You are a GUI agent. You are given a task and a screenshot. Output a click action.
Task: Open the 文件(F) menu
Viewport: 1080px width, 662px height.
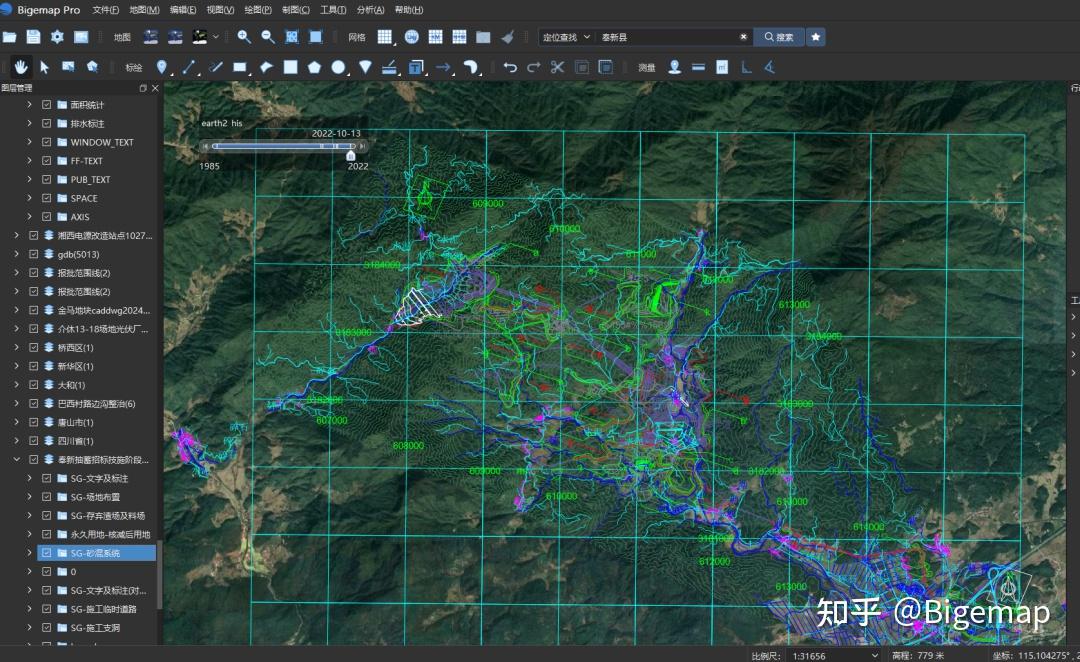point(105,10)
